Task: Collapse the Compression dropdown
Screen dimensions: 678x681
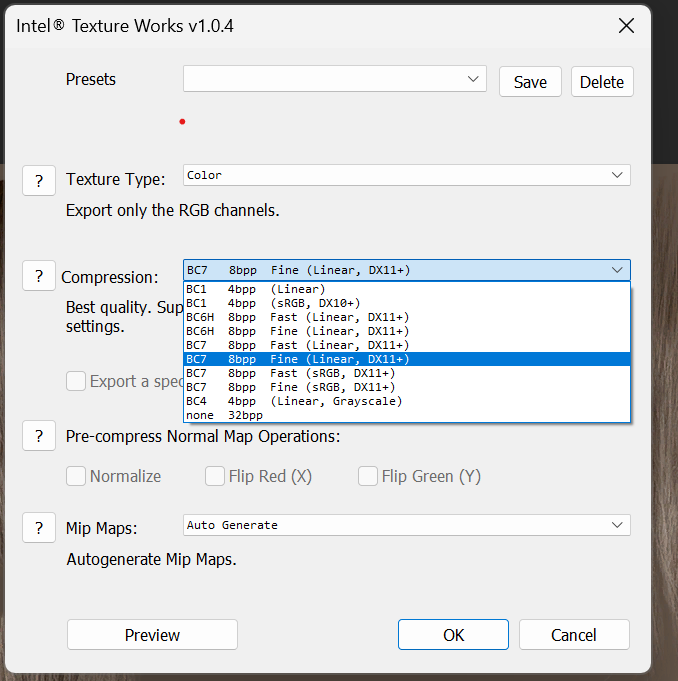Action: point(407,270)
